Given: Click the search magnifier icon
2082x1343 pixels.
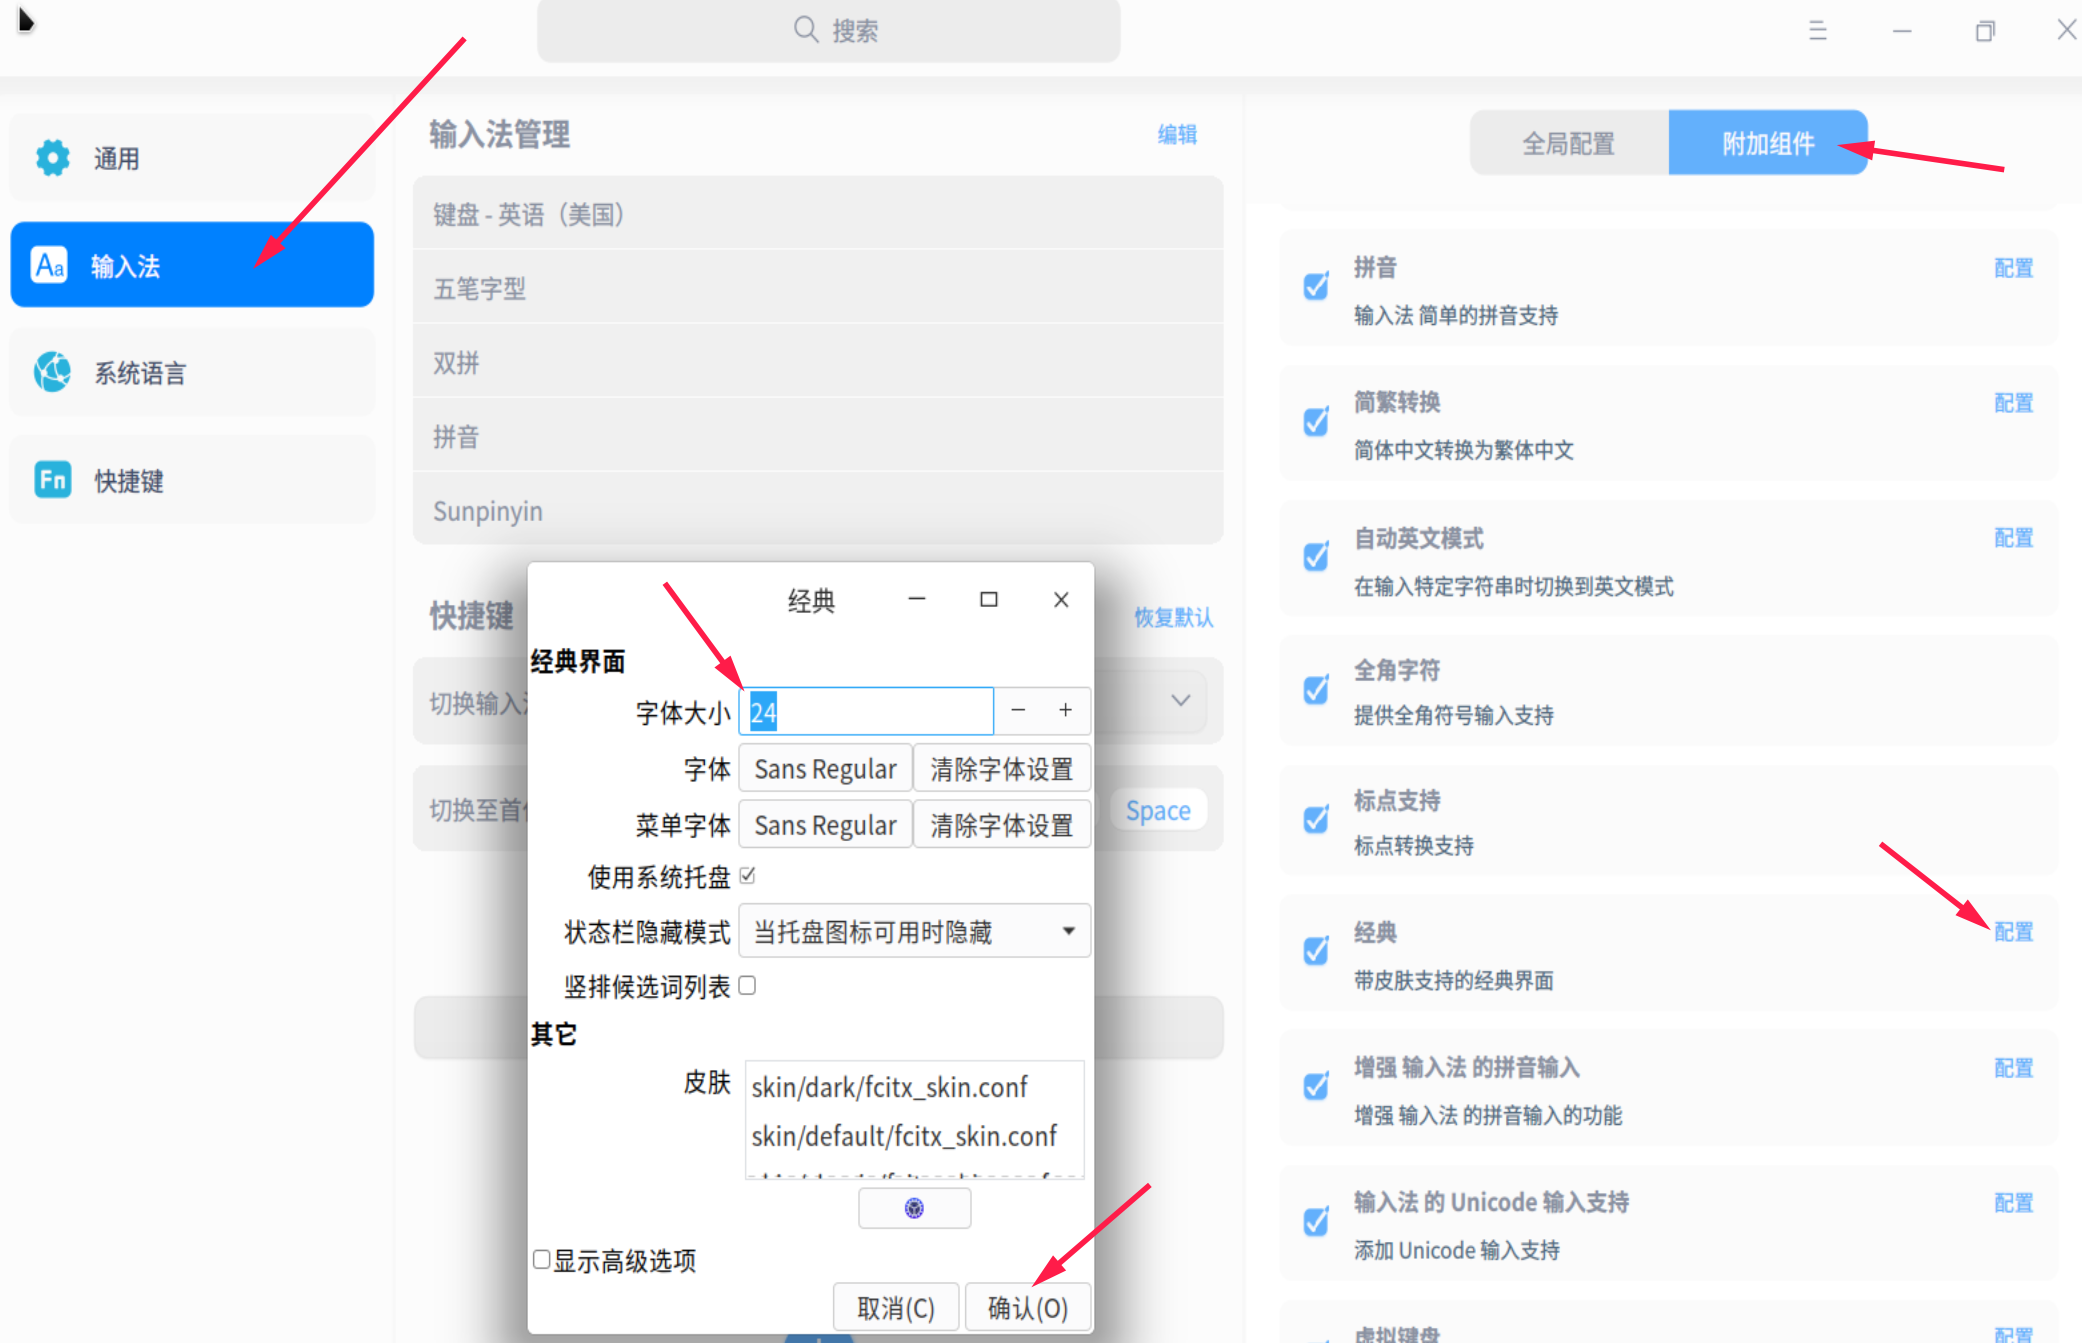Looking at the screenshot, I should pos(805,29).
